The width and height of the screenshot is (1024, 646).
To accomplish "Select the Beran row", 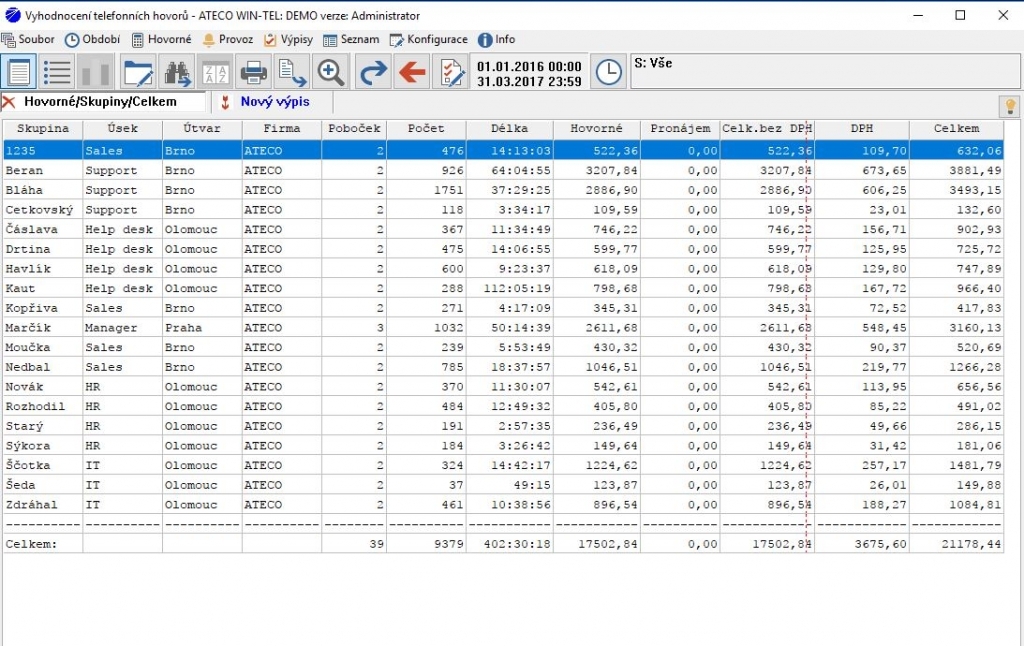I will pos(504,170).
